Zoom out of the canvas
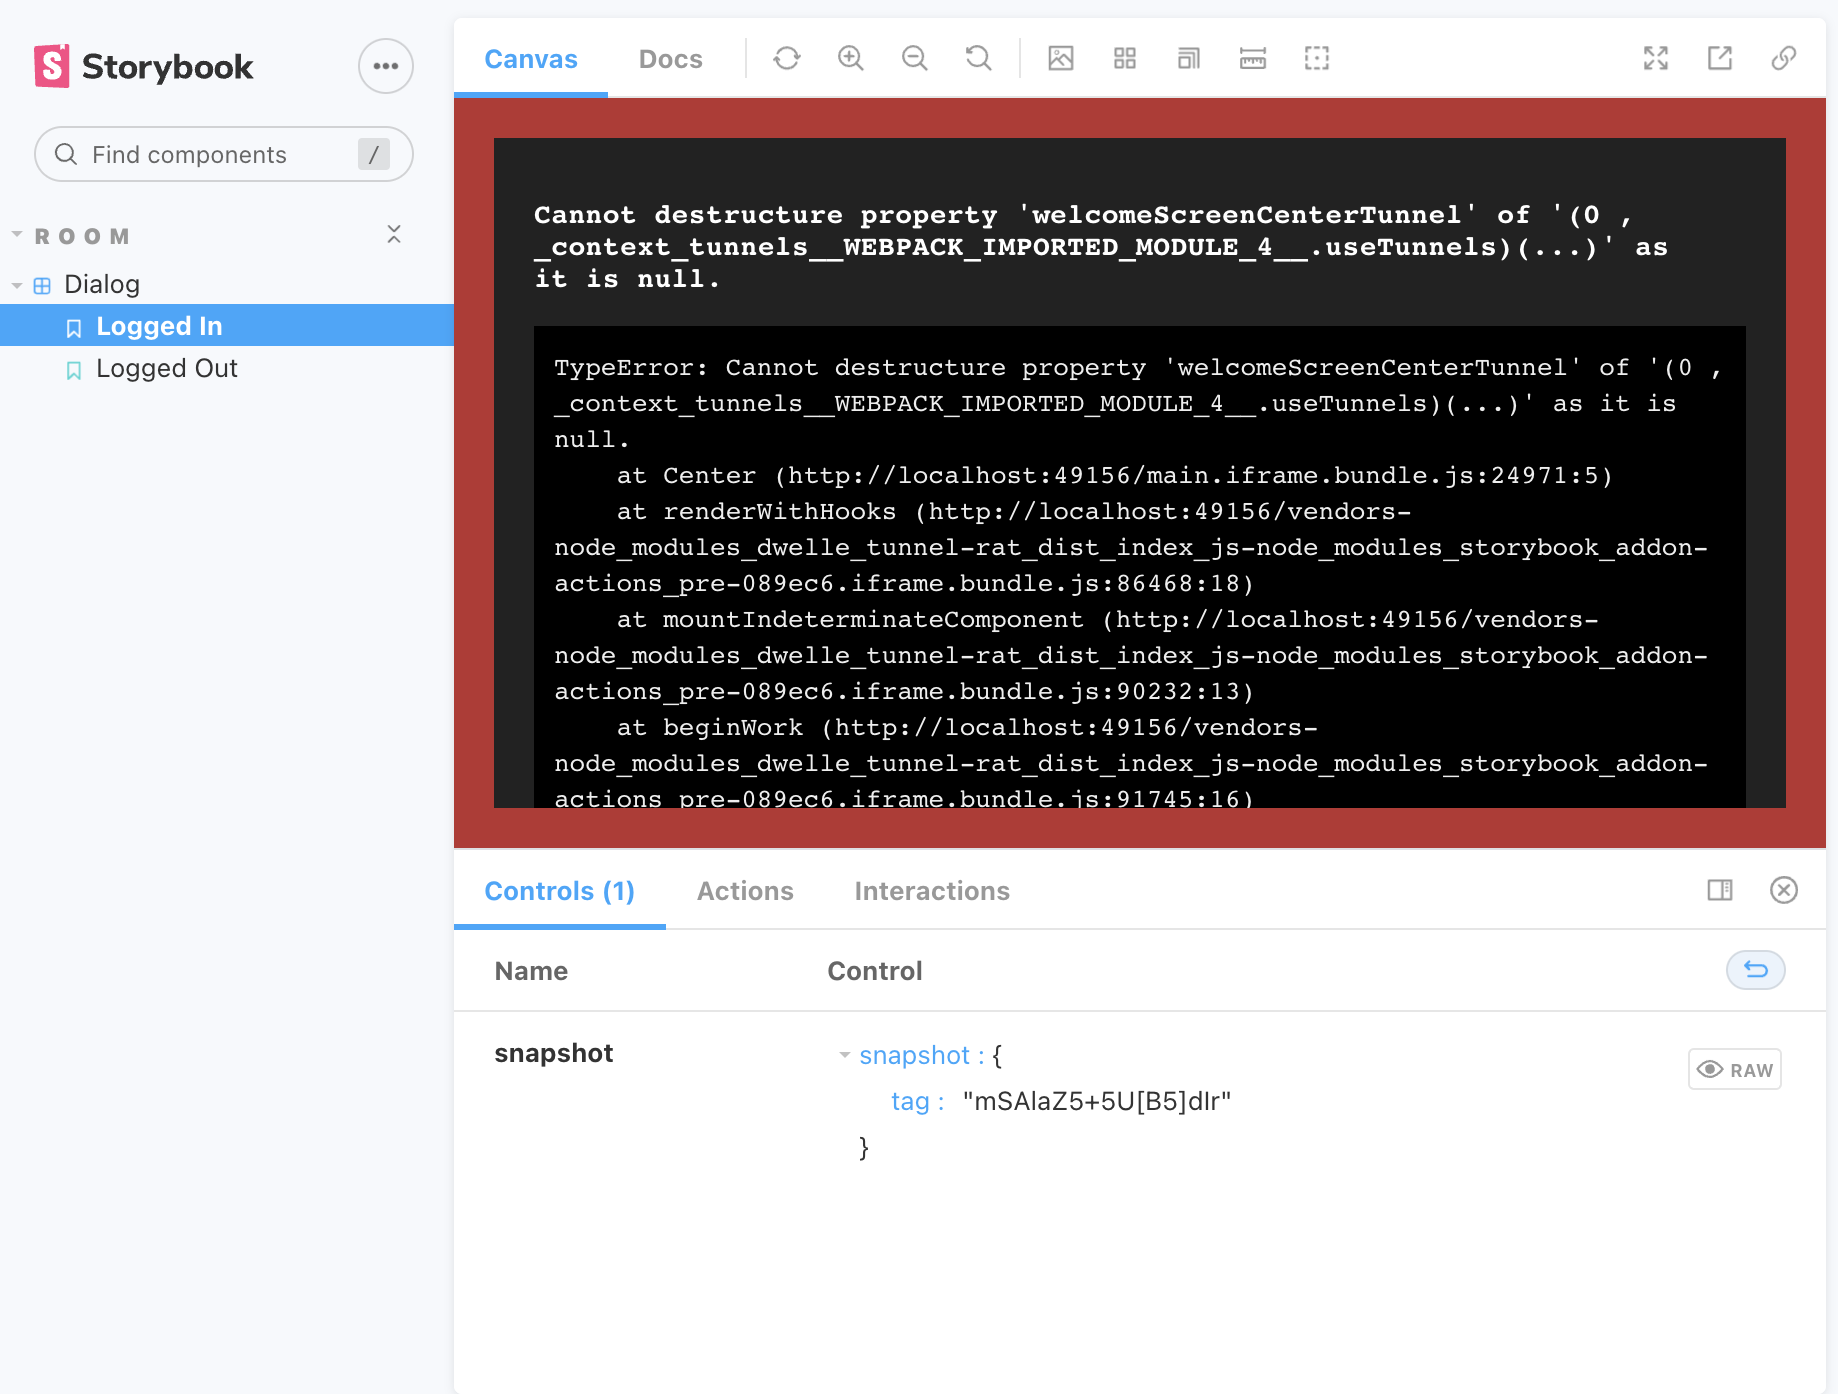The height and width of the screenshot is (1394, 1838). point(915,58)
